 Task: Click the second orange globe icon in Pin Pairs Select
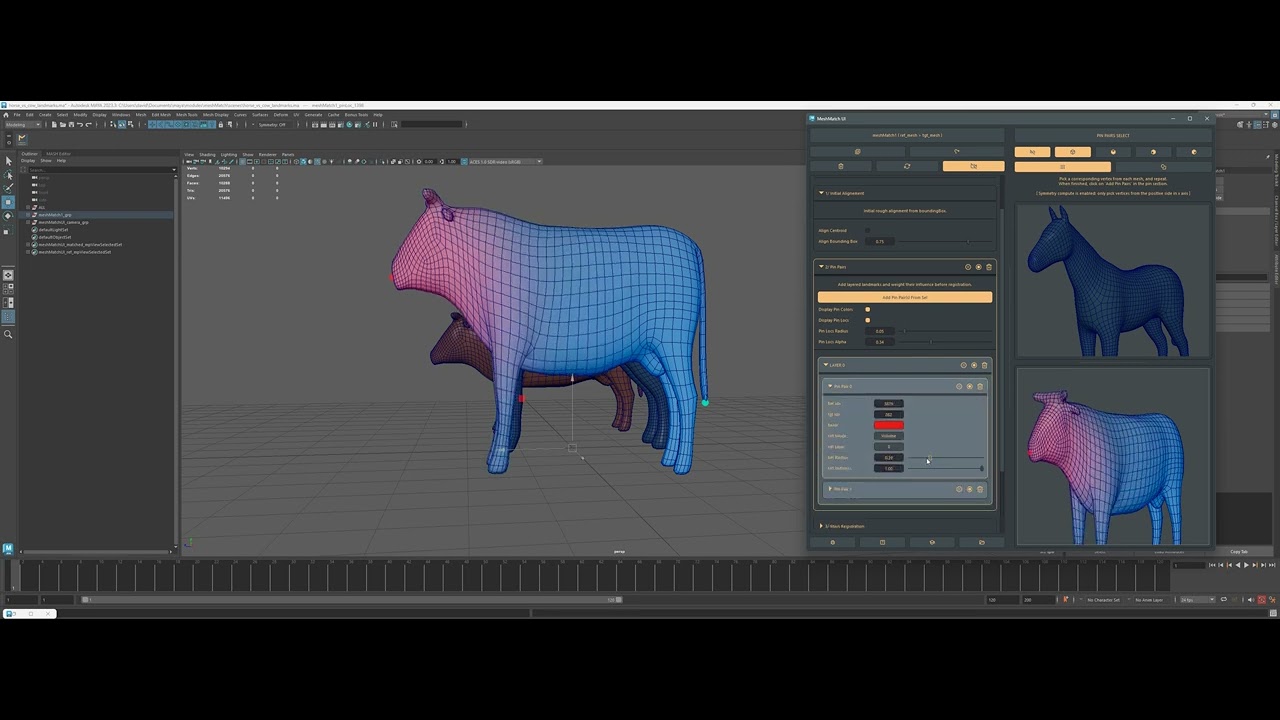pyautogui.click(x=1072, y=152)
